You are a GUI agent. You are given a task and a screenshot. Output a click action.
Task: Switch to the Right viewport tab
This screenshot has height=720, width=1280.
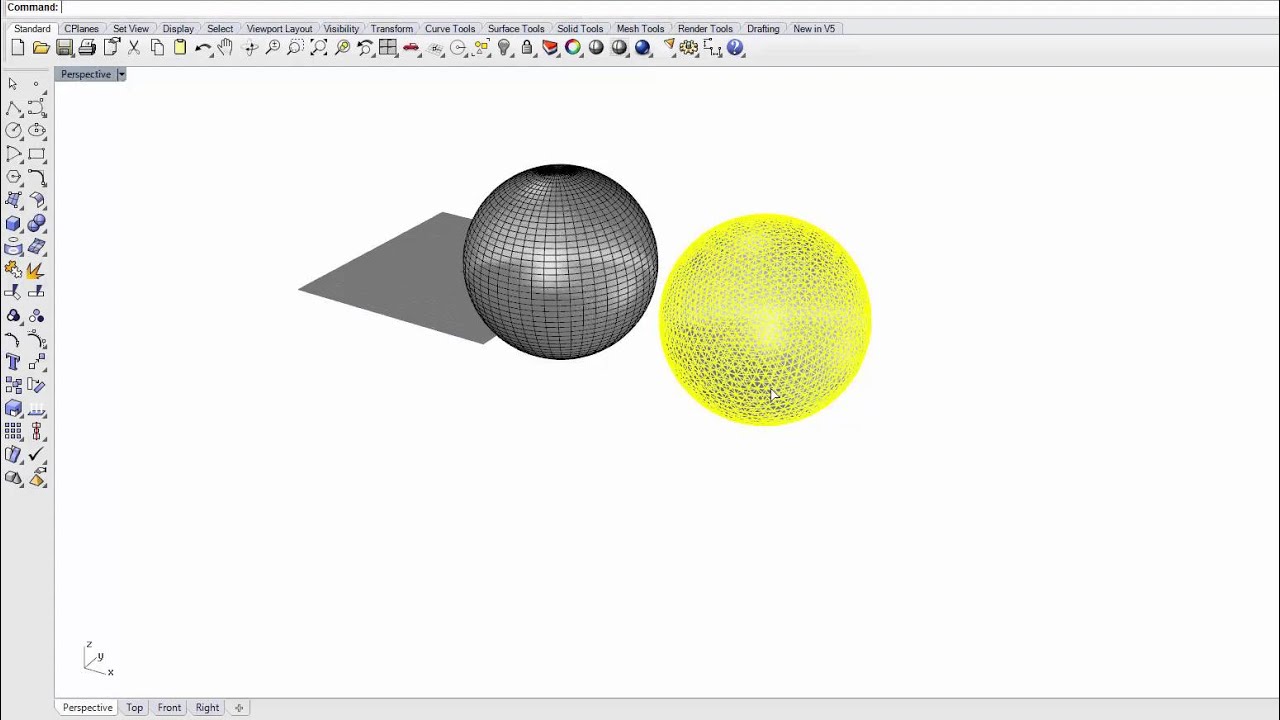[207, 708]
